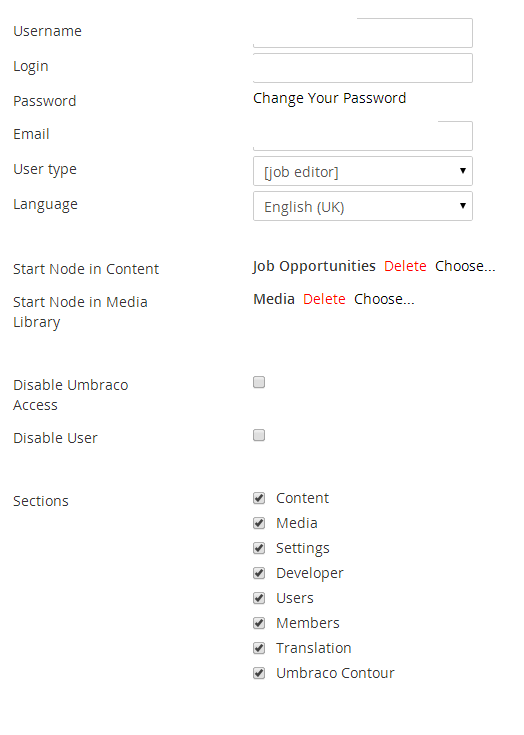Choose a new content start node

[465, 266]
